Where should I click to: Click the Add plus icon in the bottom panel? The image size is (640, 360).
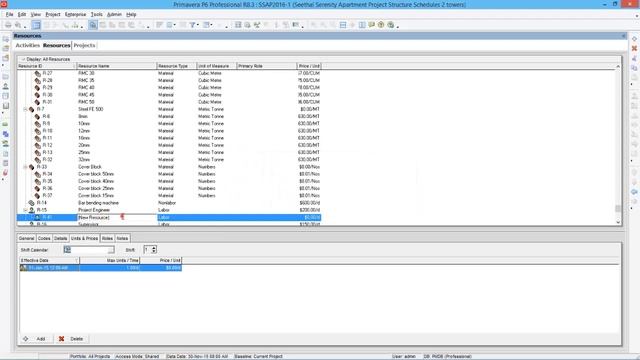(26, 339)
